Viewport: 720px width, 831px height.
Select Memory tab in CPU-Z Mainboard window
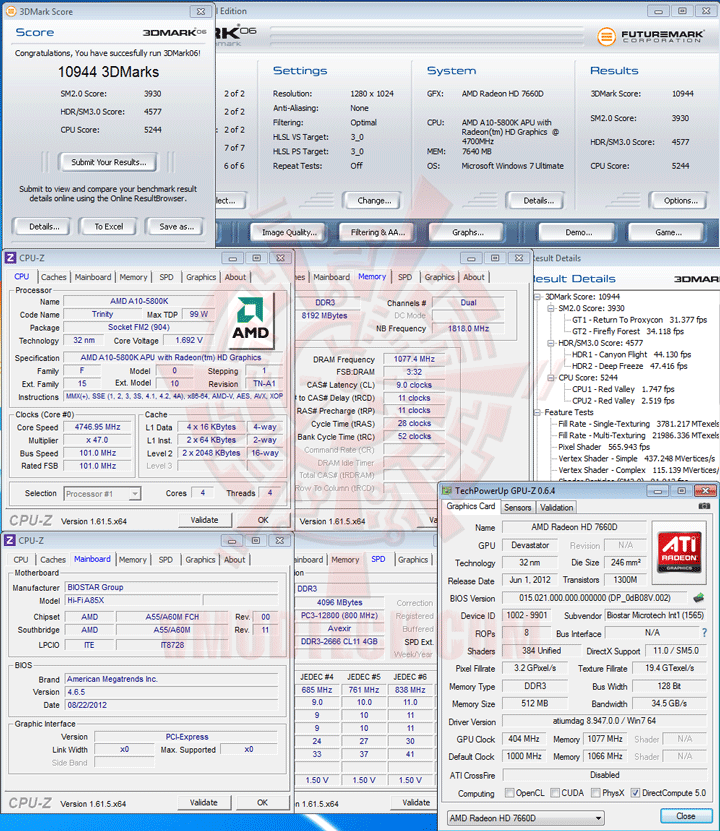click(x=132, y=560)
